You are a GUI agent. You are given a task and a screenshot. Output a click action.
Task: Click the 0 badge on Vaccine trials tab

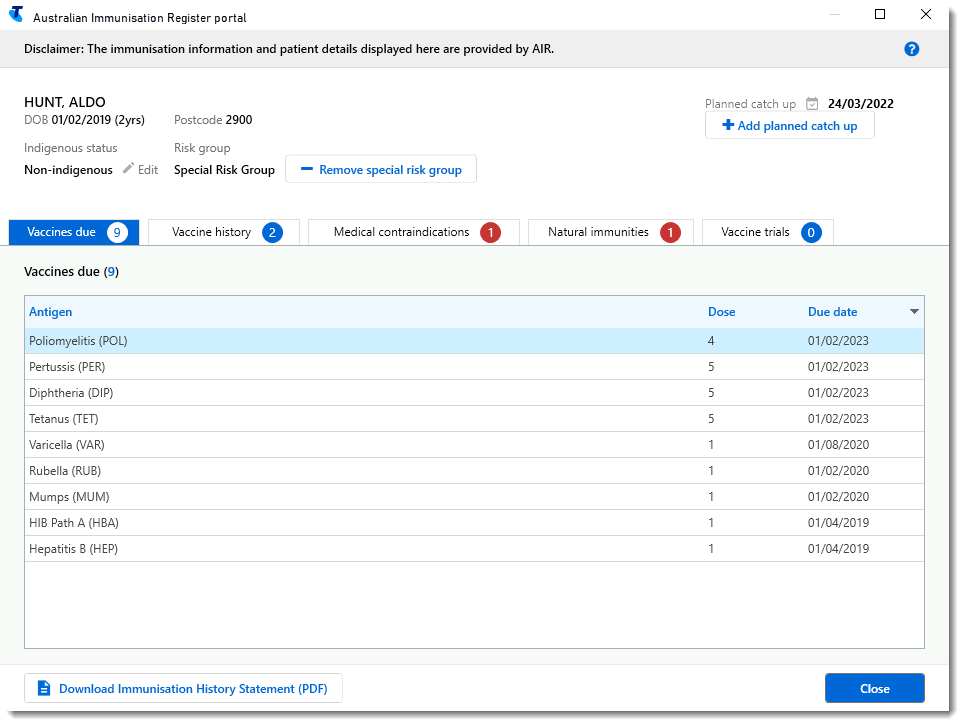point(811,232)
